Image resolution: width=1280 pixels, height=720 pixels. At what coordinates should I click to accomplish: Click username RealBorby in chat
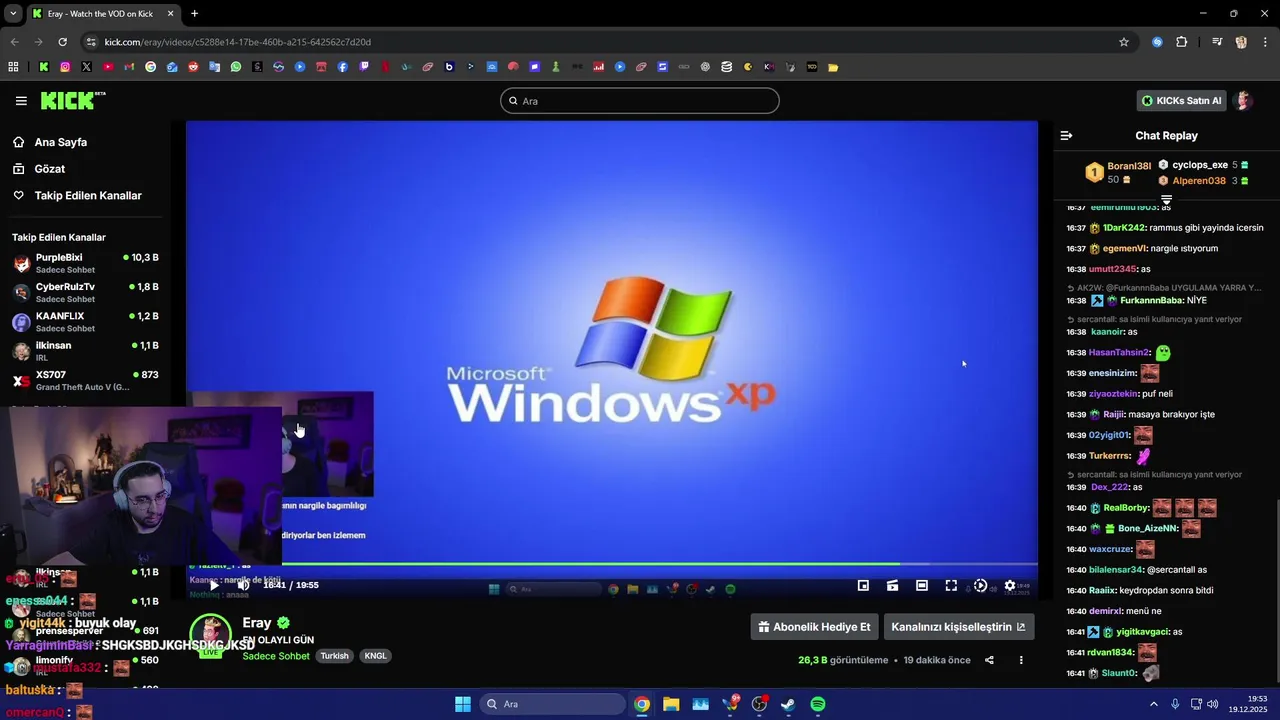1126,508
